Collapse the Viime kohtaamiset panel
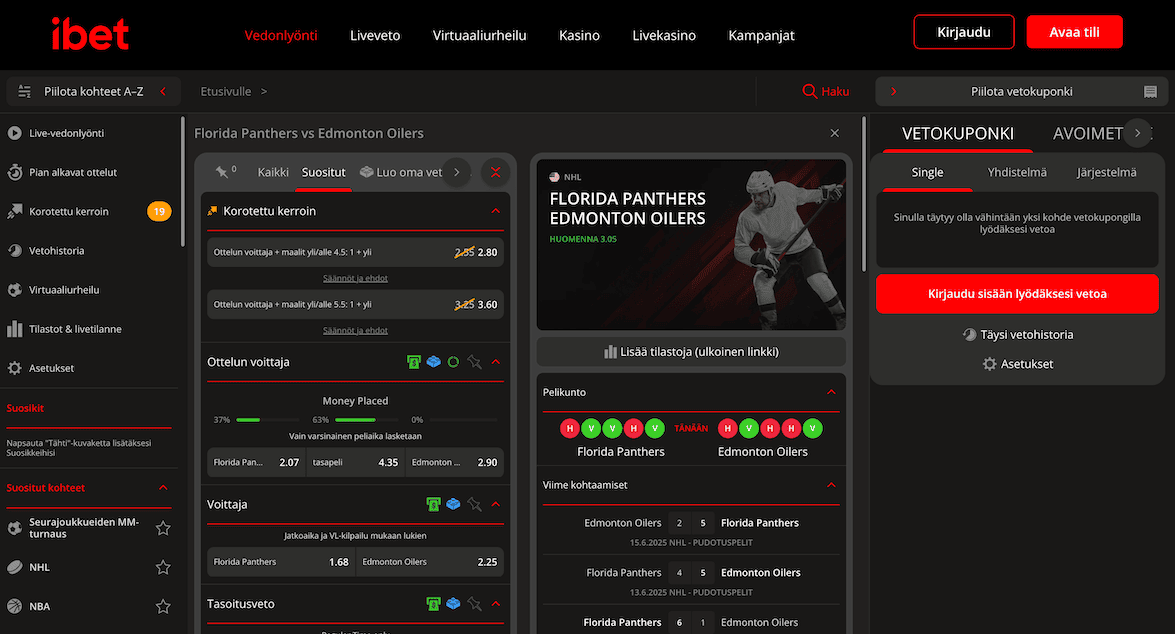The height and width of the screenshot is (634, 1175). pyautogui.click(x=831, y=485)
